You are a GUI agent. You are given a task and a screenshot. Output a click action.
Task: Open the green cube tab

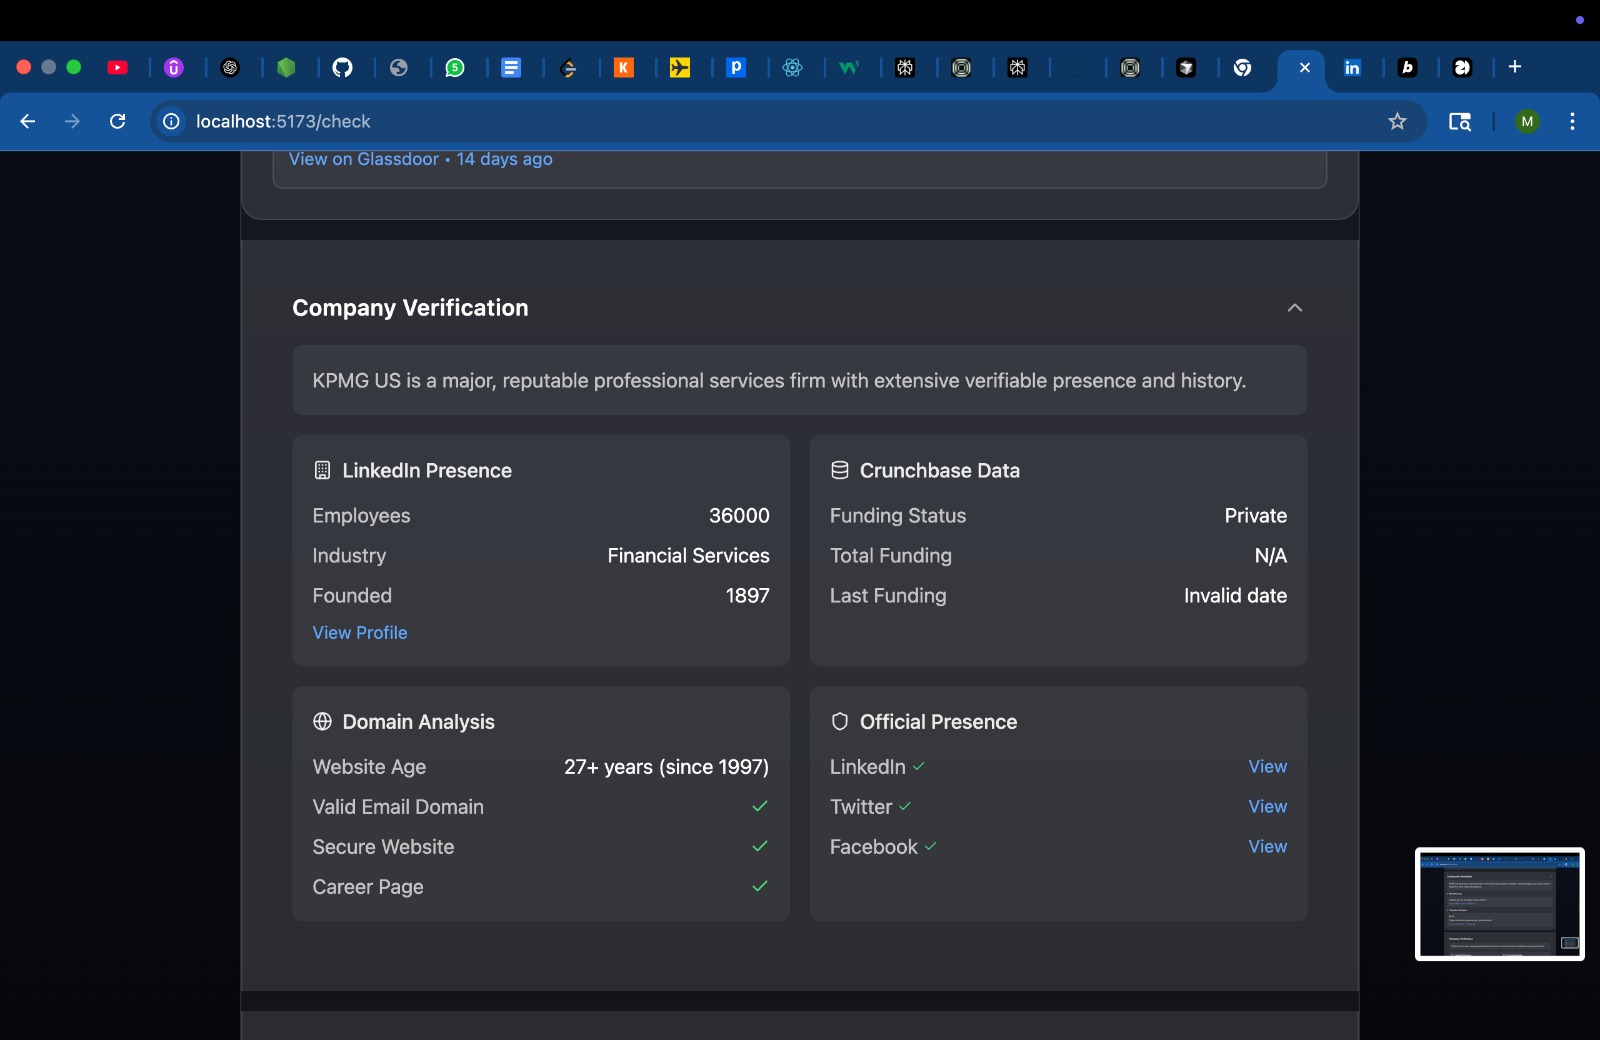click(x=286, y=68)
